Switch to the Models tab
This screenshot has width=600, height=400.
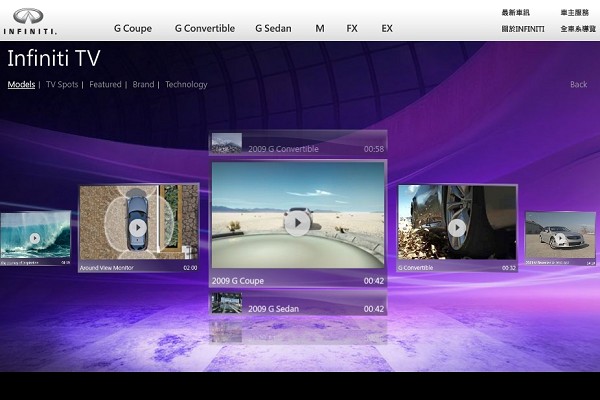point(21,85)
